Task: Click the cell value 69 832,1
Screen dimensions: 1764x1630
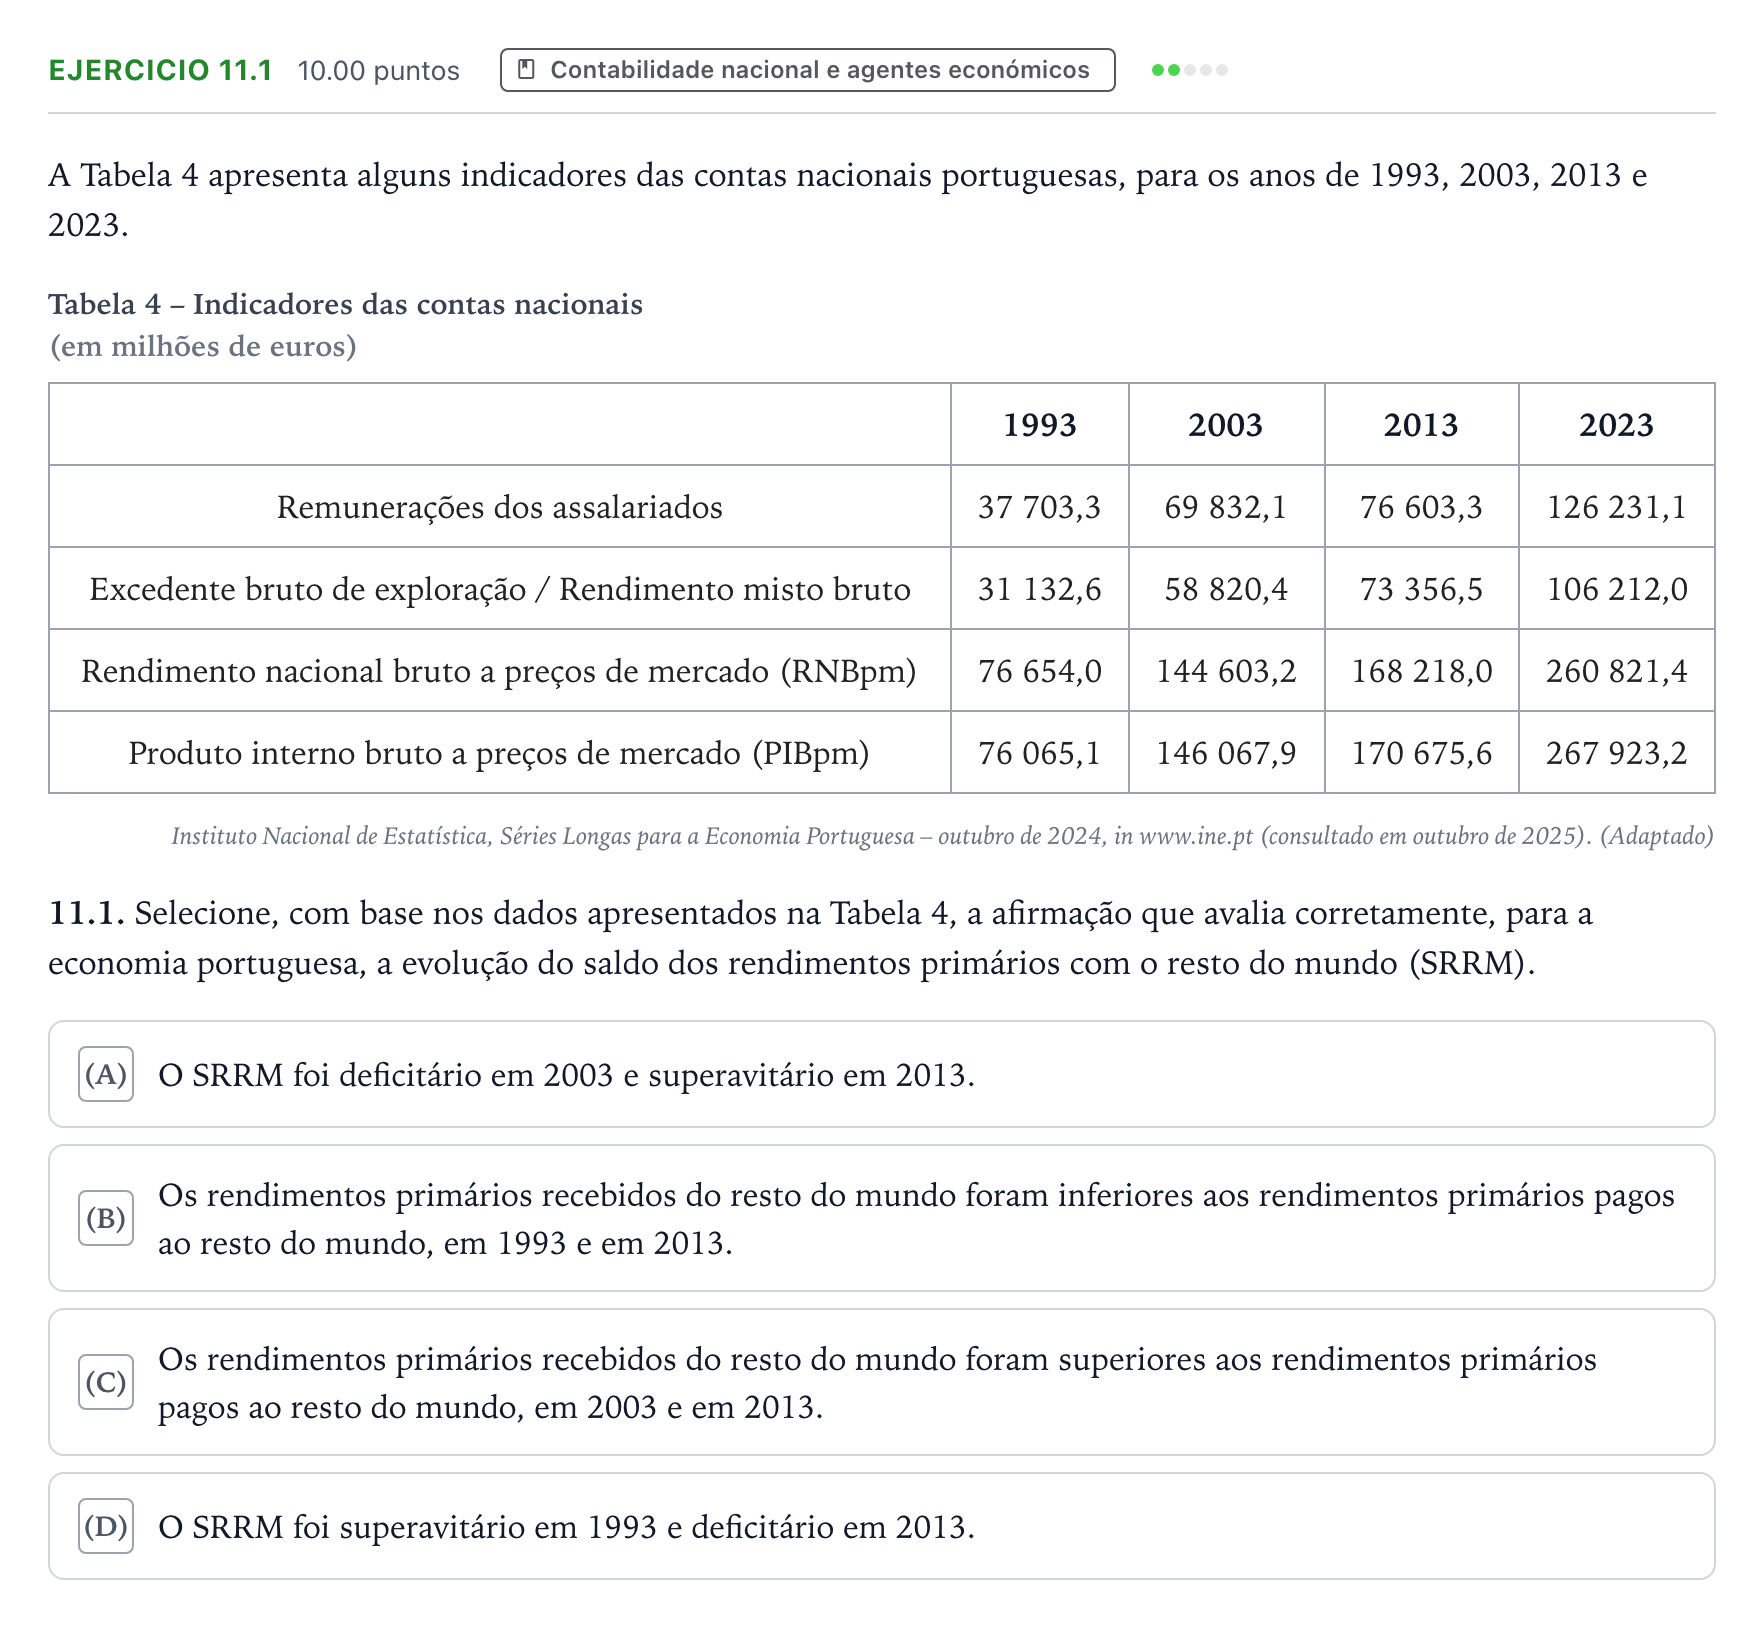Action: tap(1226, 507)
